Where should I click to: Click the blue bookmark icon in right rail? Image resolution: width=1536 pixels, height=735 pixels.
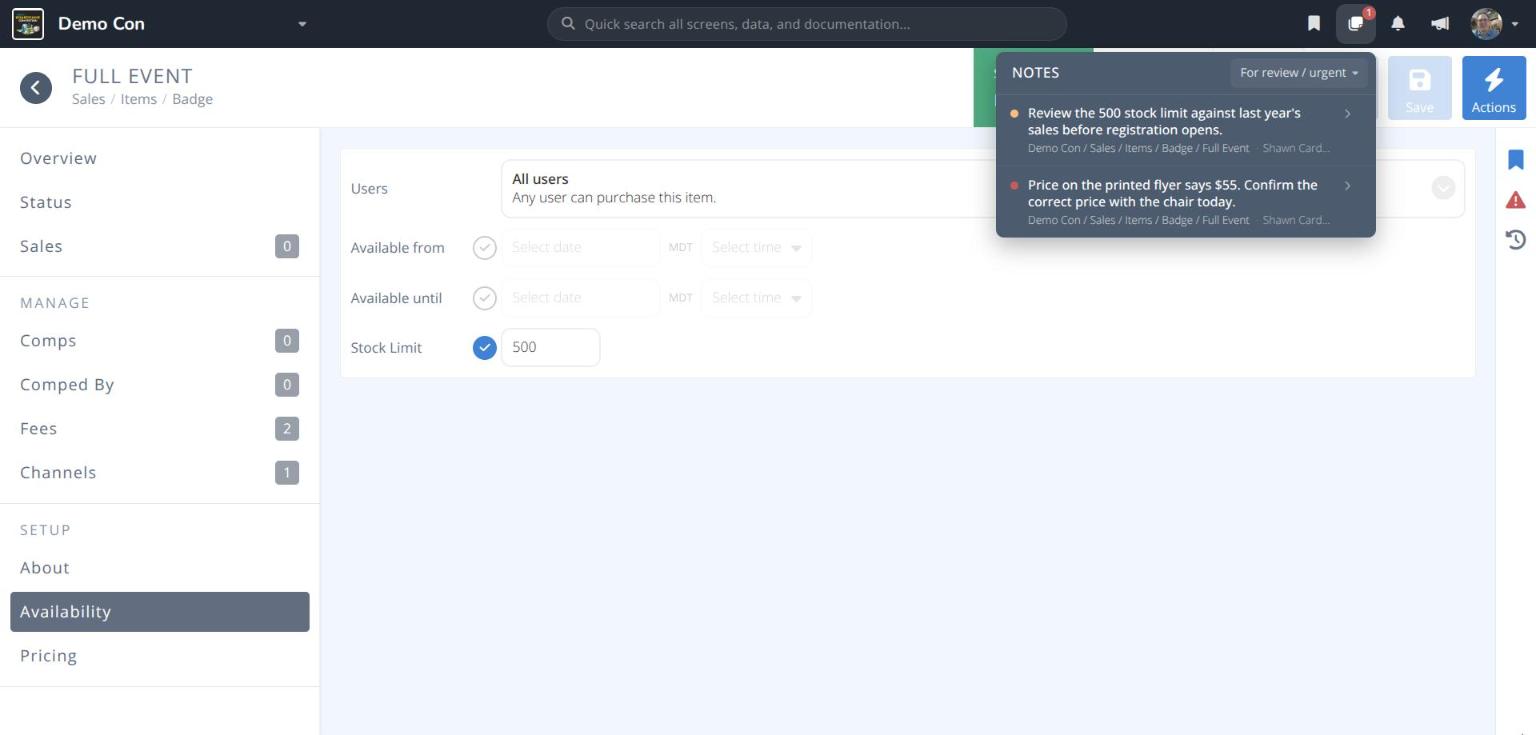[1516, 160]
